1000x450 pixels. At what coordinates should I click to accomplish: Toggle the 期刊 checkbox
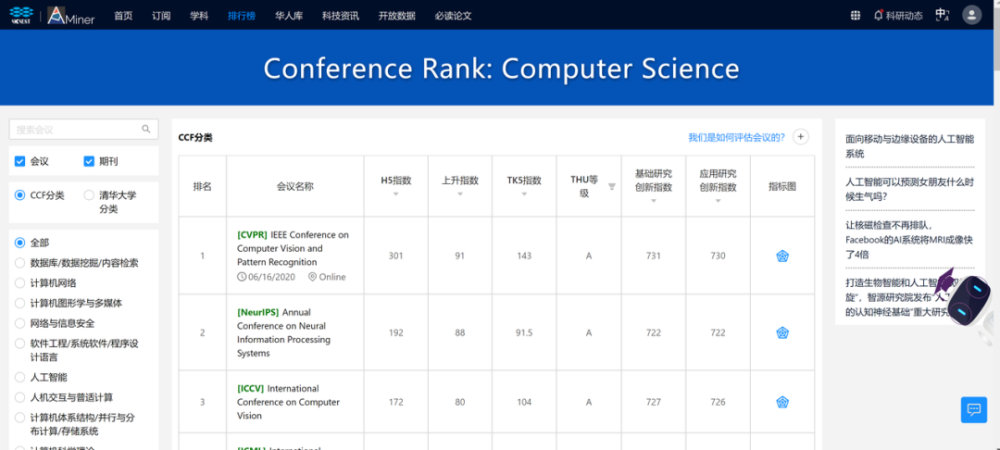point(89,162)
